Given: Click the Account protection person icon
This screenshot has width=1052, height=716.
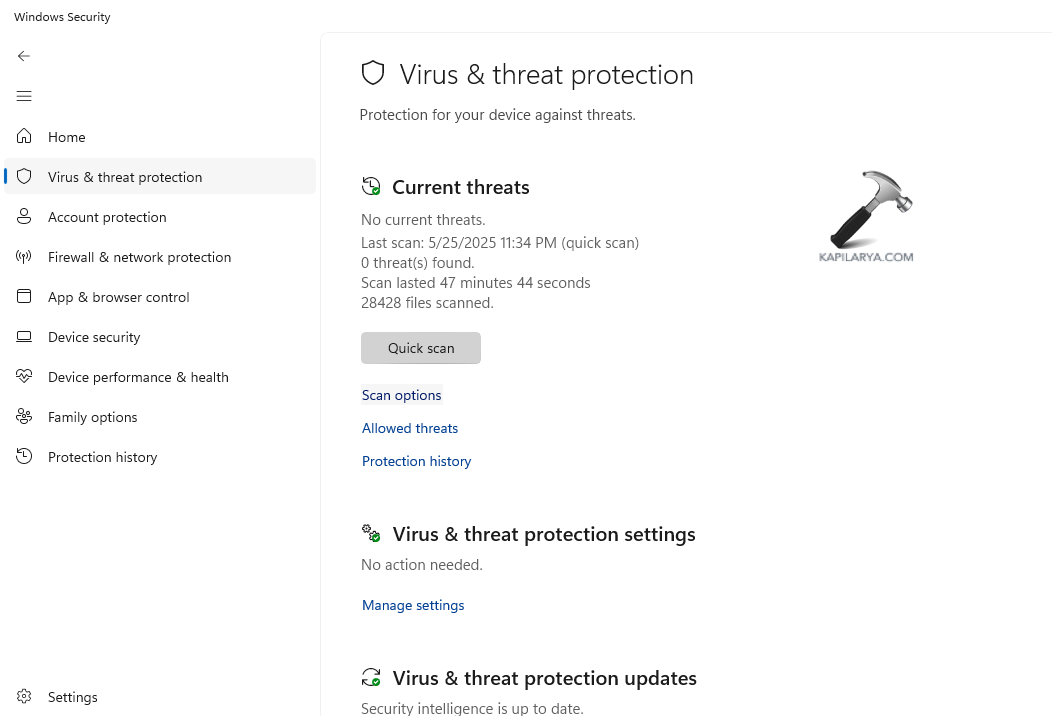Looking at the screenshot, I should click(24, 217).
